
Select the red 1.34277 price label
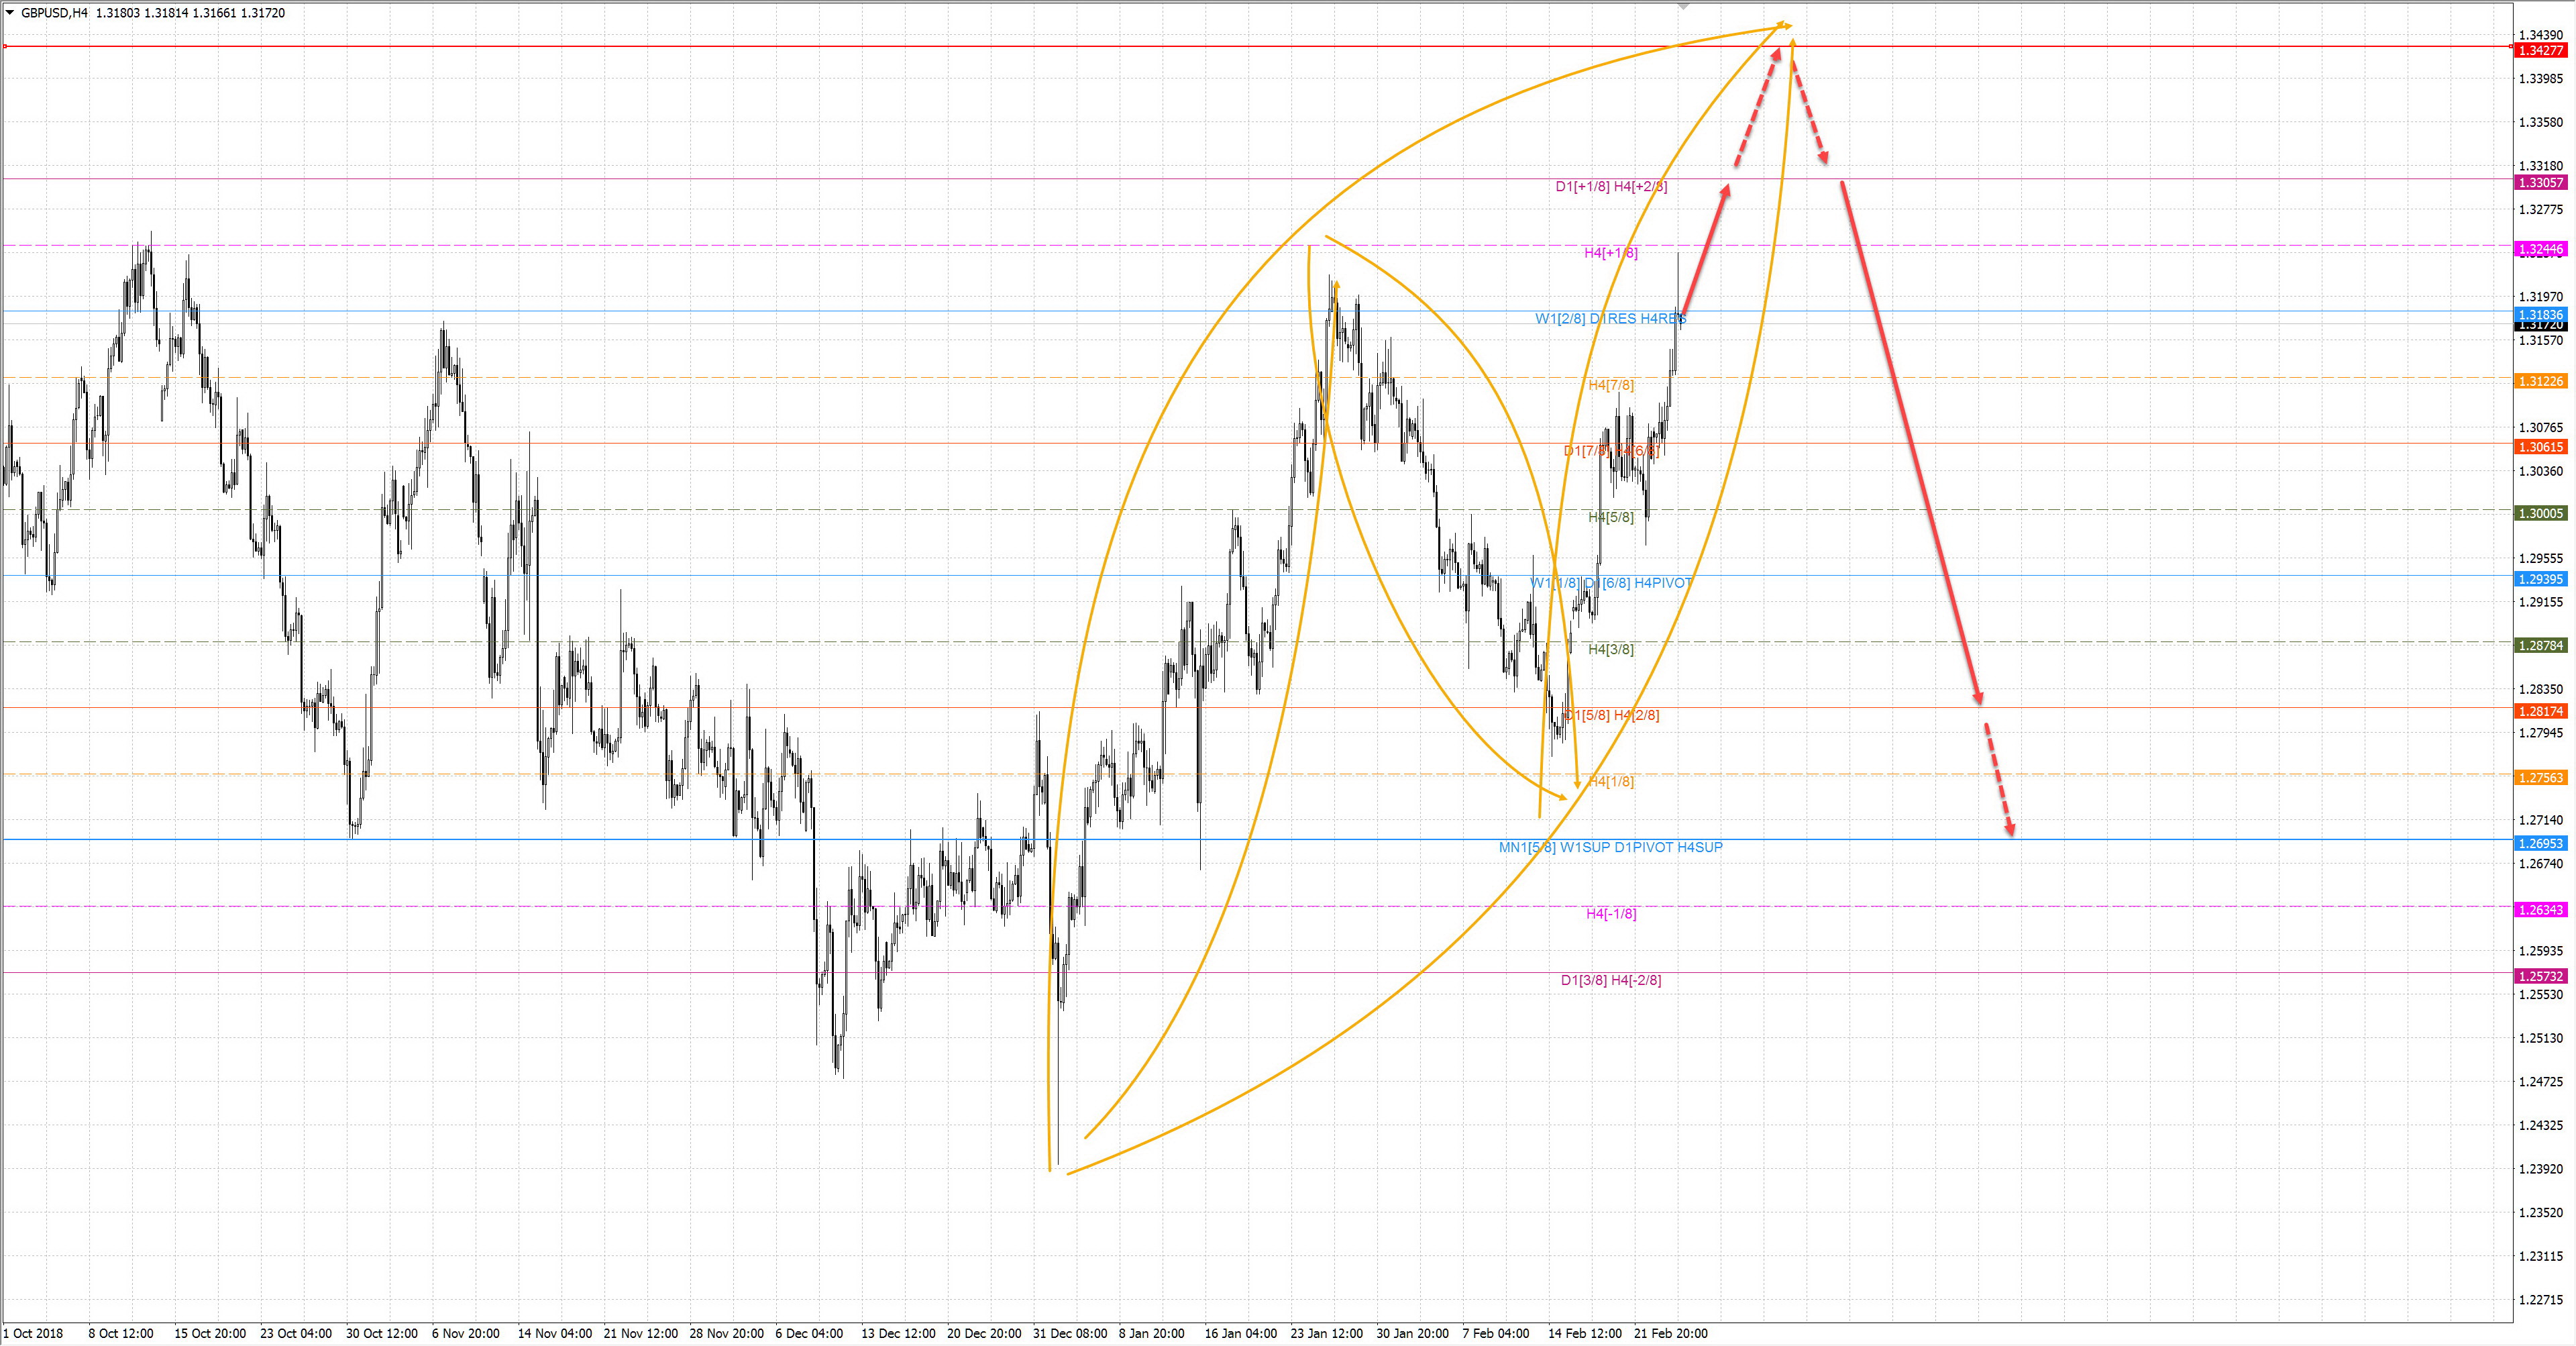coord(2540,50)
